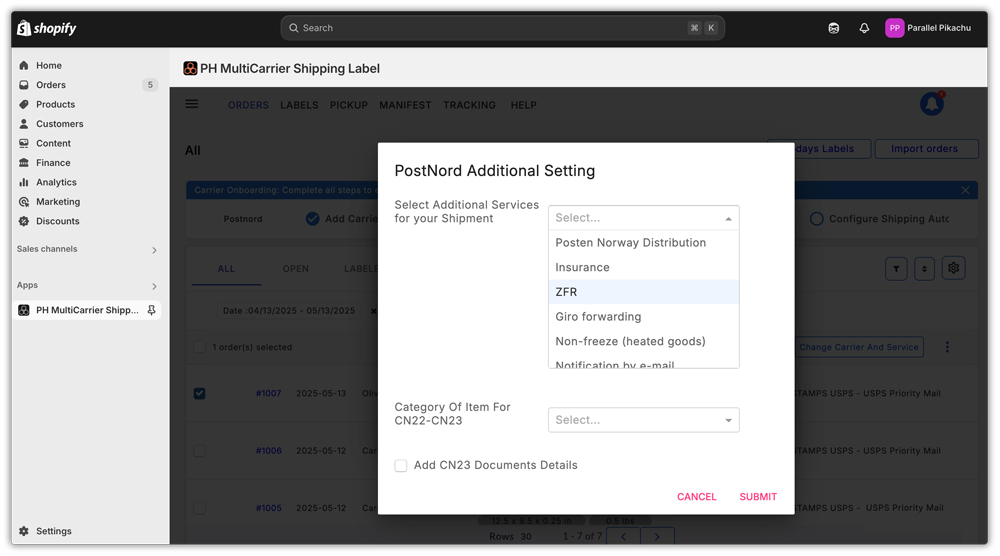Open Category Of Item For CN22-CN23 dropdown

tap(643, 420)
